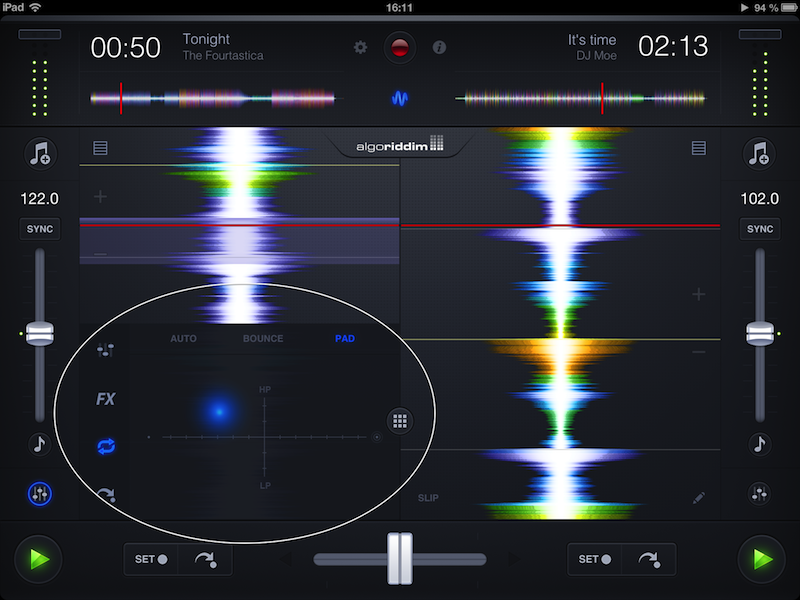This screenshot has width=800, height=600.
Task: Switch to the AUTO tab
Action: (x=183, y=339)
